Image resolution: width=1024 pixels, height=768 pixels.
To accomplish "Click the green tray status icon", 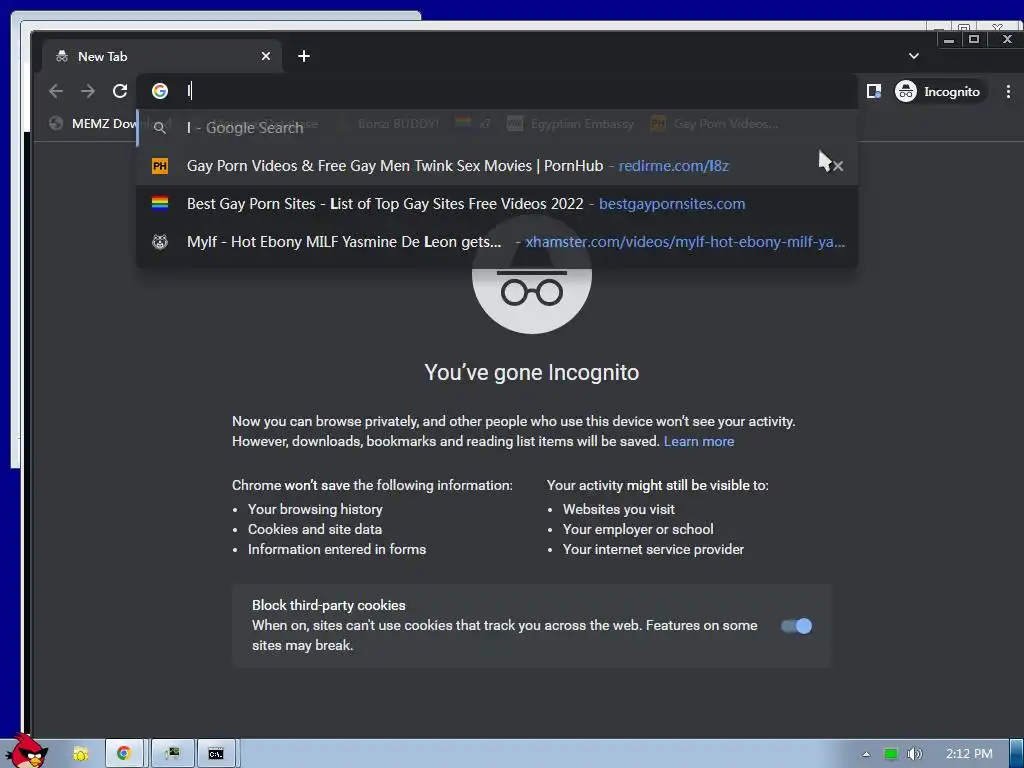I will pyautogui.click(x=890, y=754).
